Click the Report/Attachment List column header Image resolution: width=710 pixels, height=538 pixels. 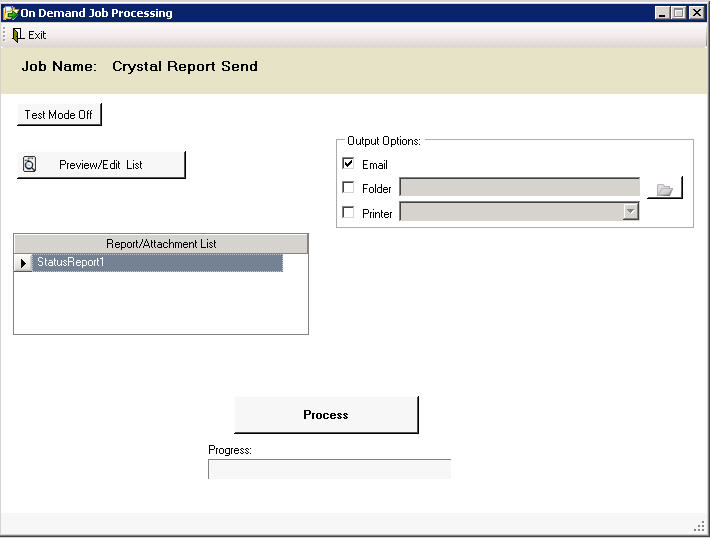161,244
